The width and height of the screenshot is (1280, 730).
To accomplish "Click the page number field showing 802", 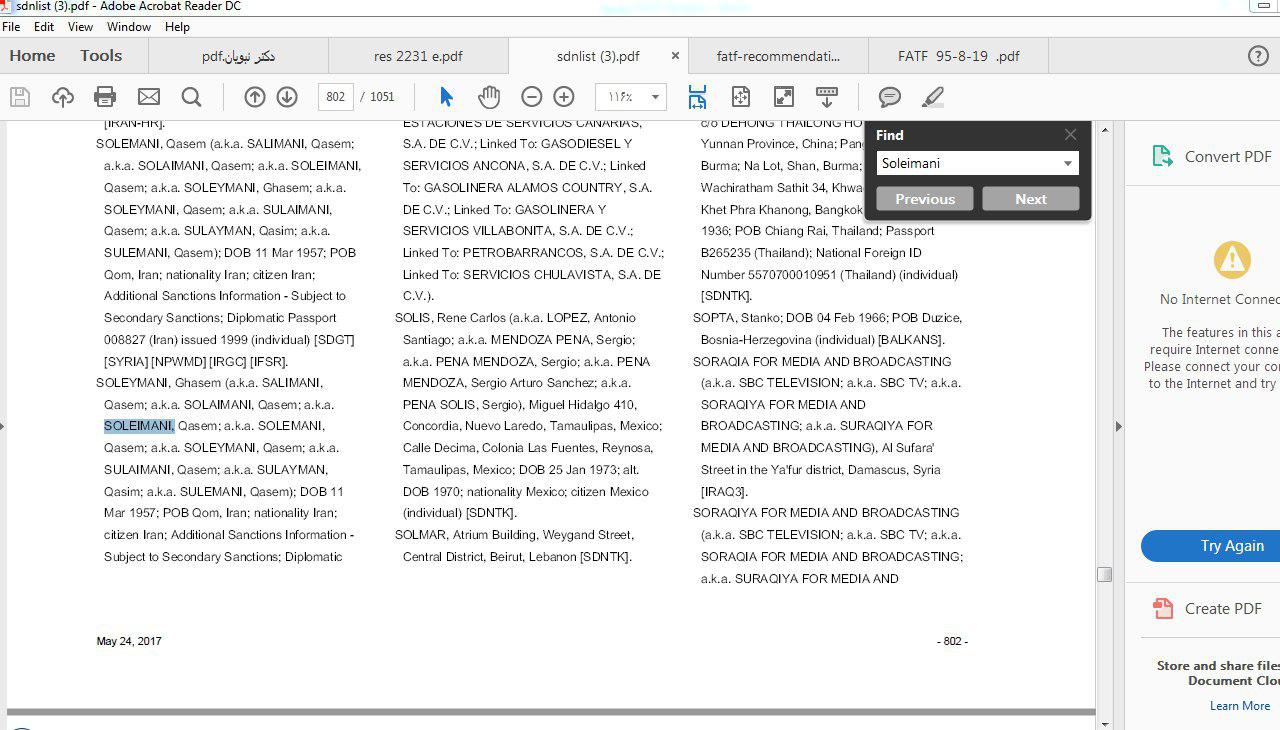I will 336,97.
